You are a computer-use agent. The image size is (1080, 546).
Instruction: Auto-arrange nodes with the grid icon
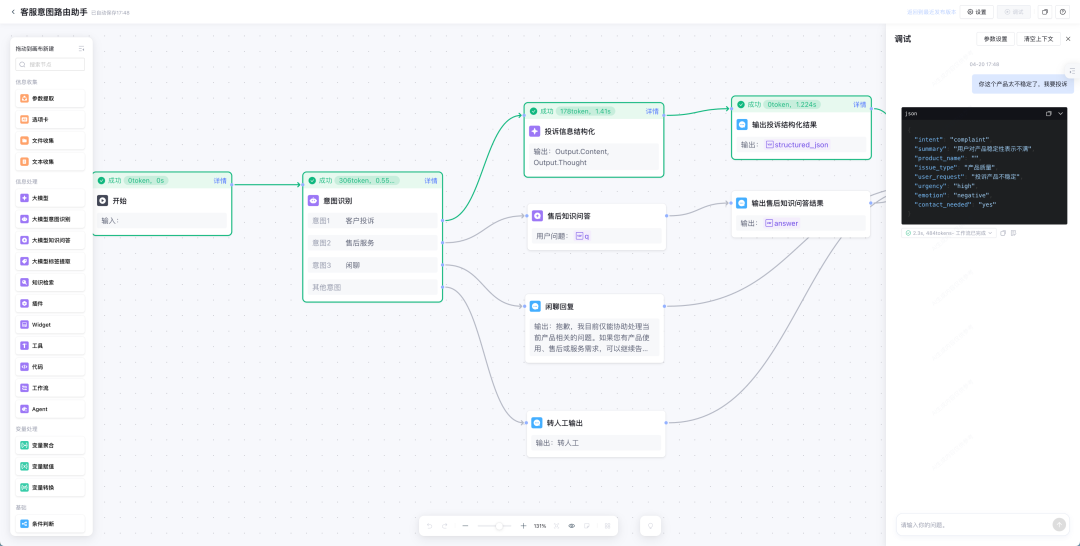[x=608, y=525]
